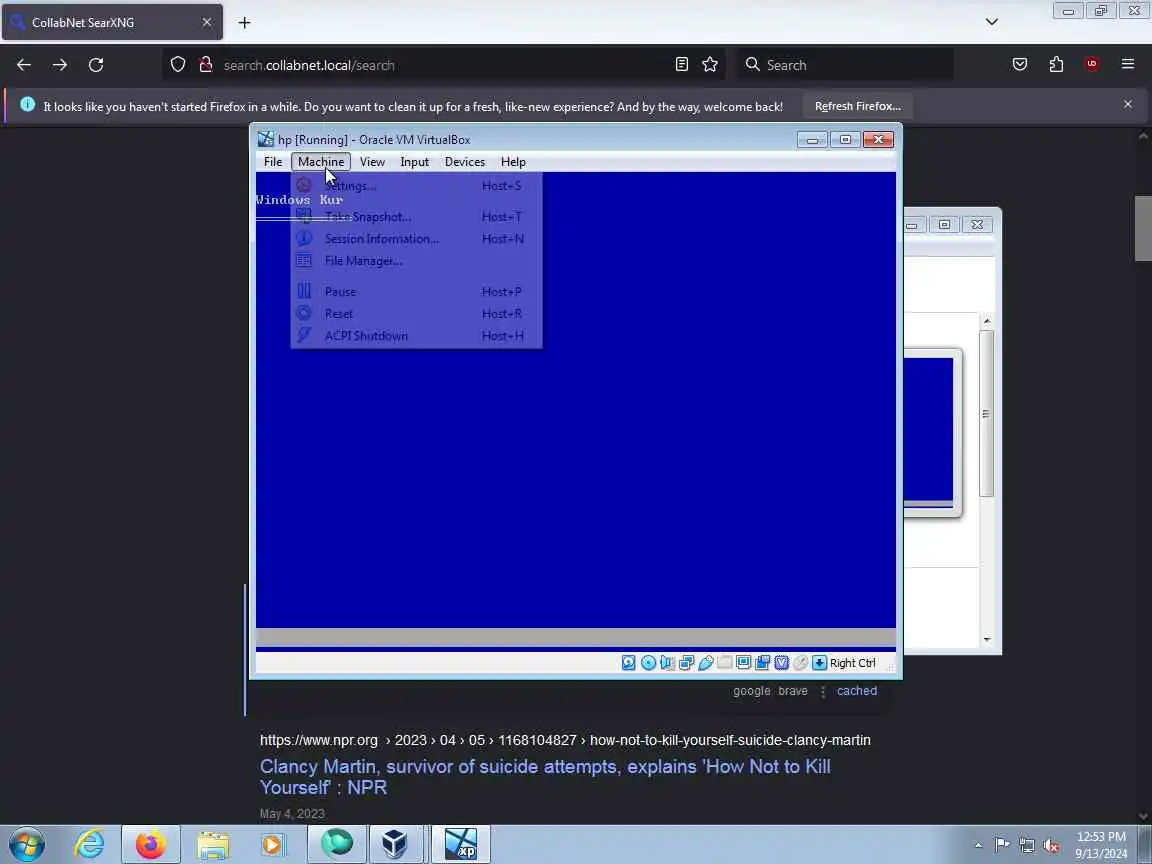This screenshot has width=1152, height=864.
Task: Click the Pause icon in Machine menu
Action: point(303,292)
